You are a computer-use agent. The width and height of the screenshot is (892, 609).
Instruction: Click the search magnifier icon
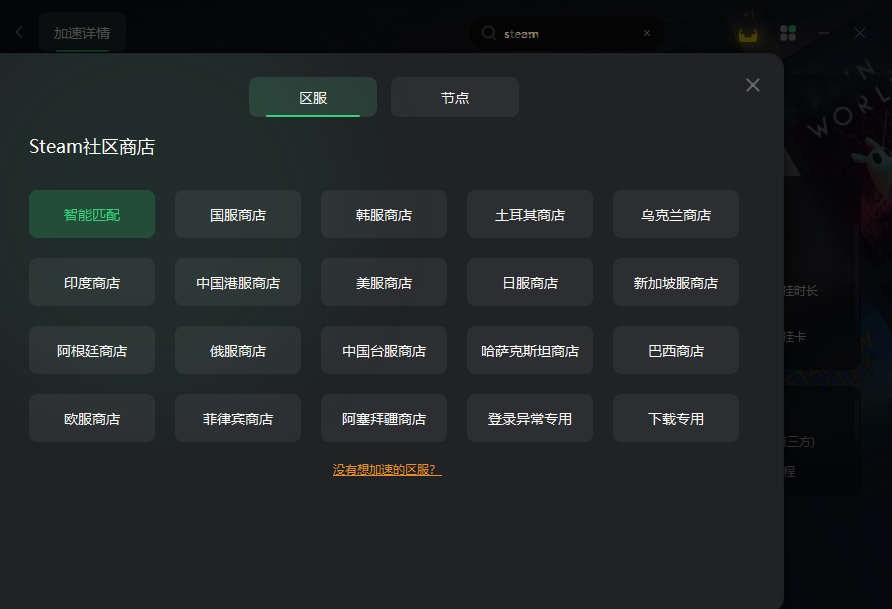[x=488, y=33]
